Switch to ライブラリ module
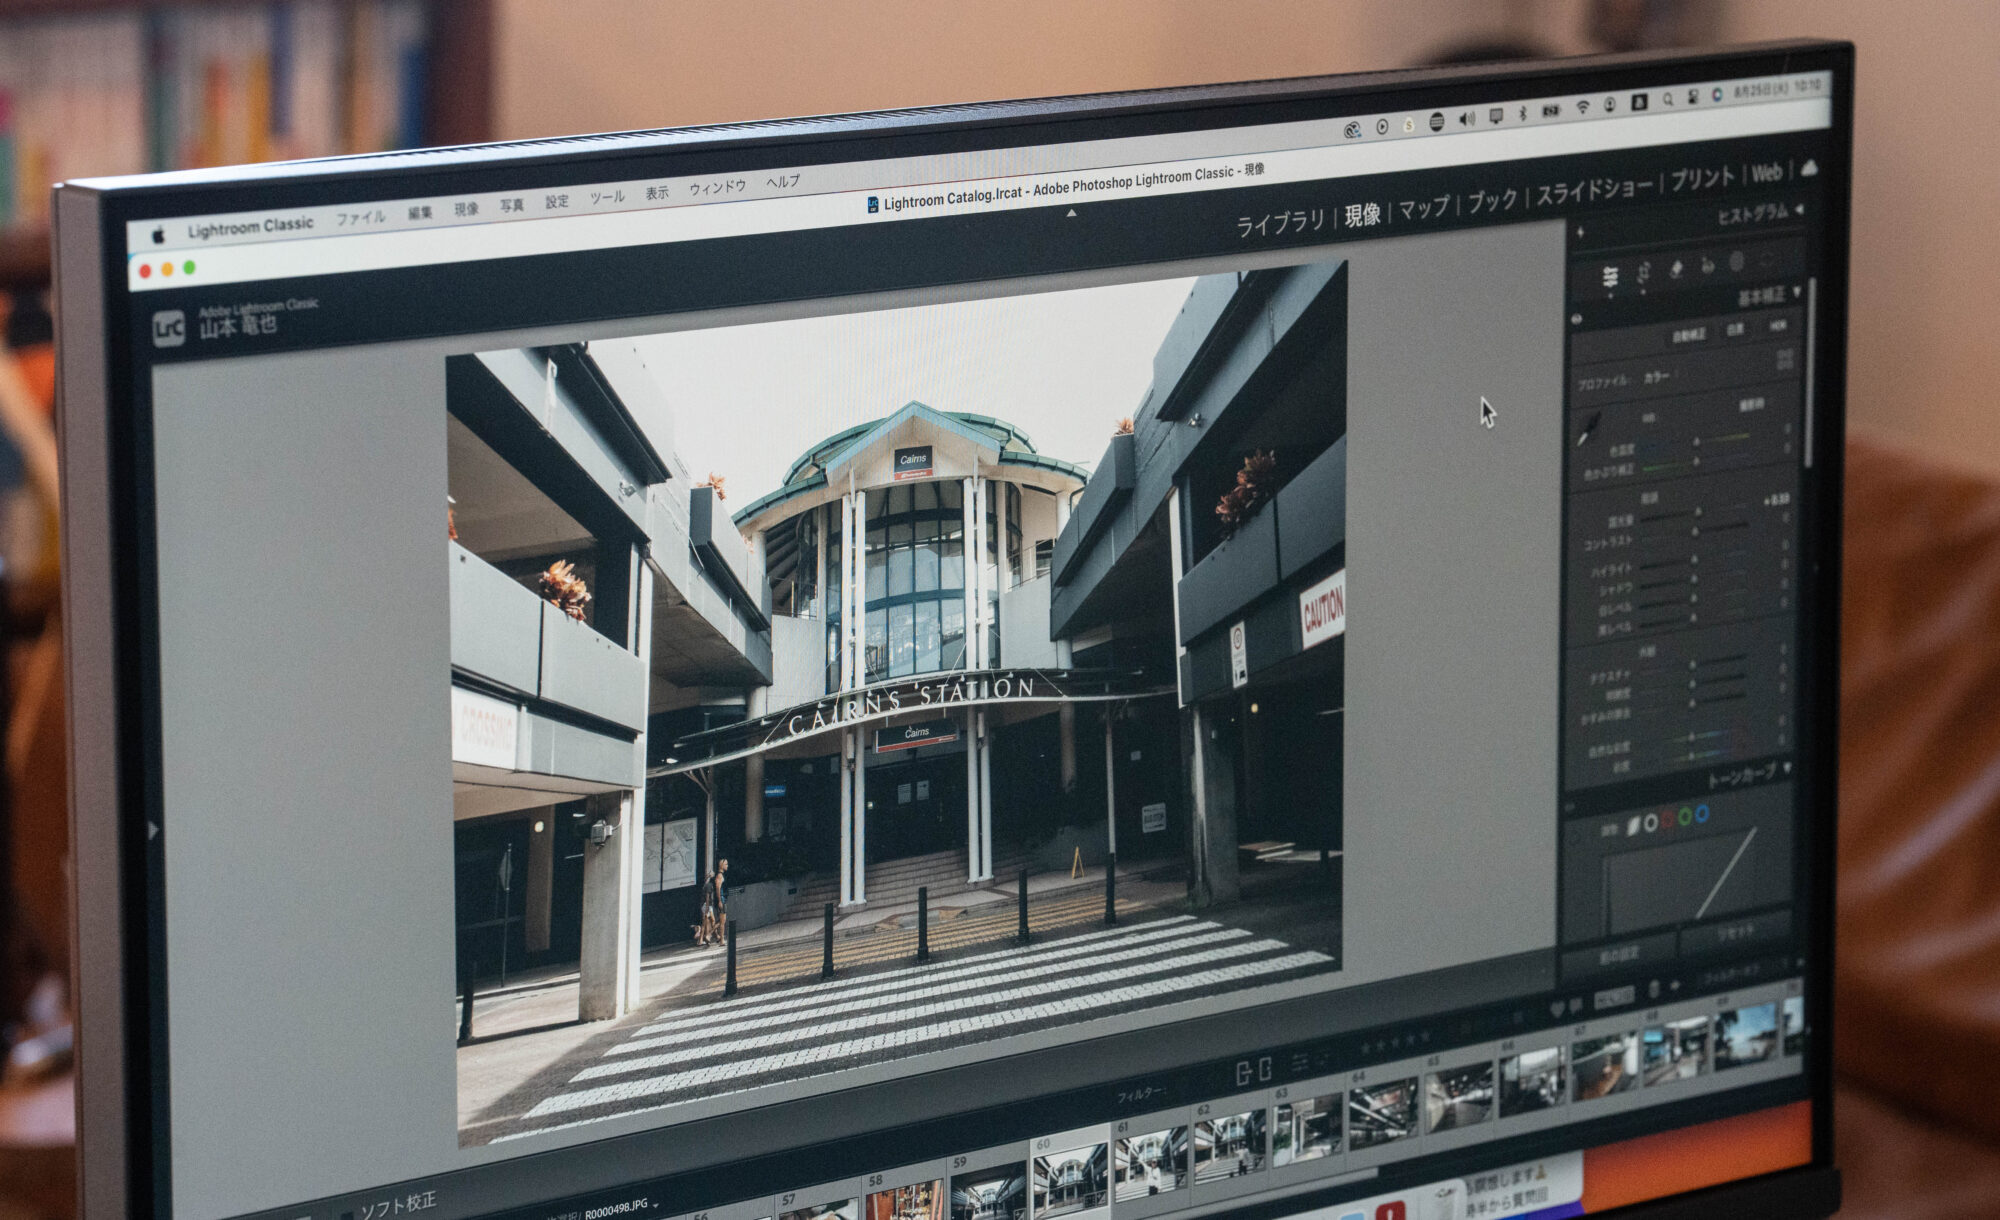Viewport: 2000px width, 1220px height. click(x=1281, y=223)
